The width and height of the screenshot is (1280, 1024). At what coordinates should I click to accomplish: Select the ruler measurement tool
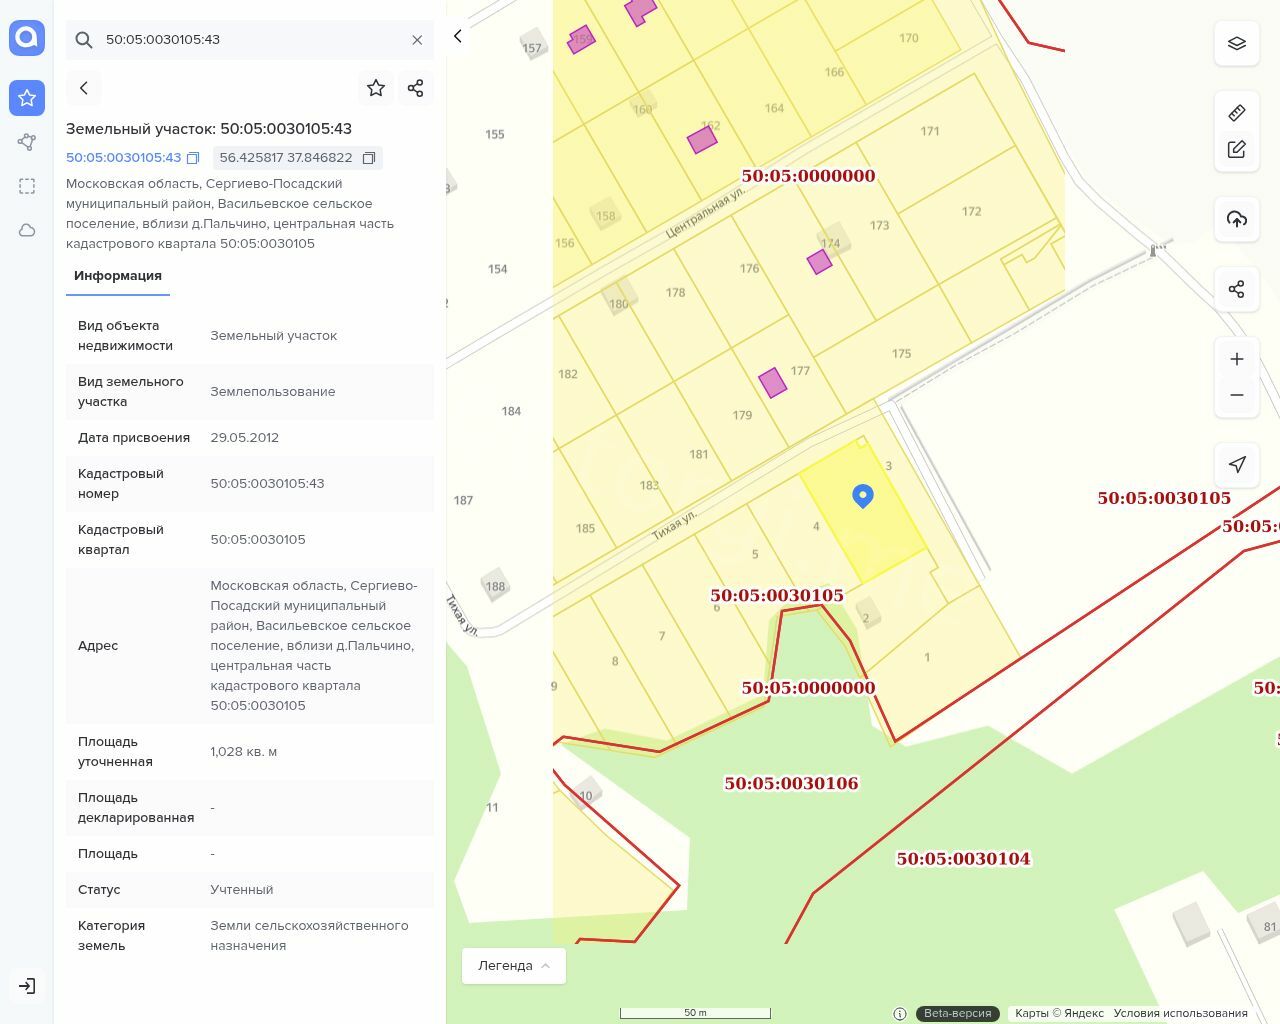(x=1237, y=113)
